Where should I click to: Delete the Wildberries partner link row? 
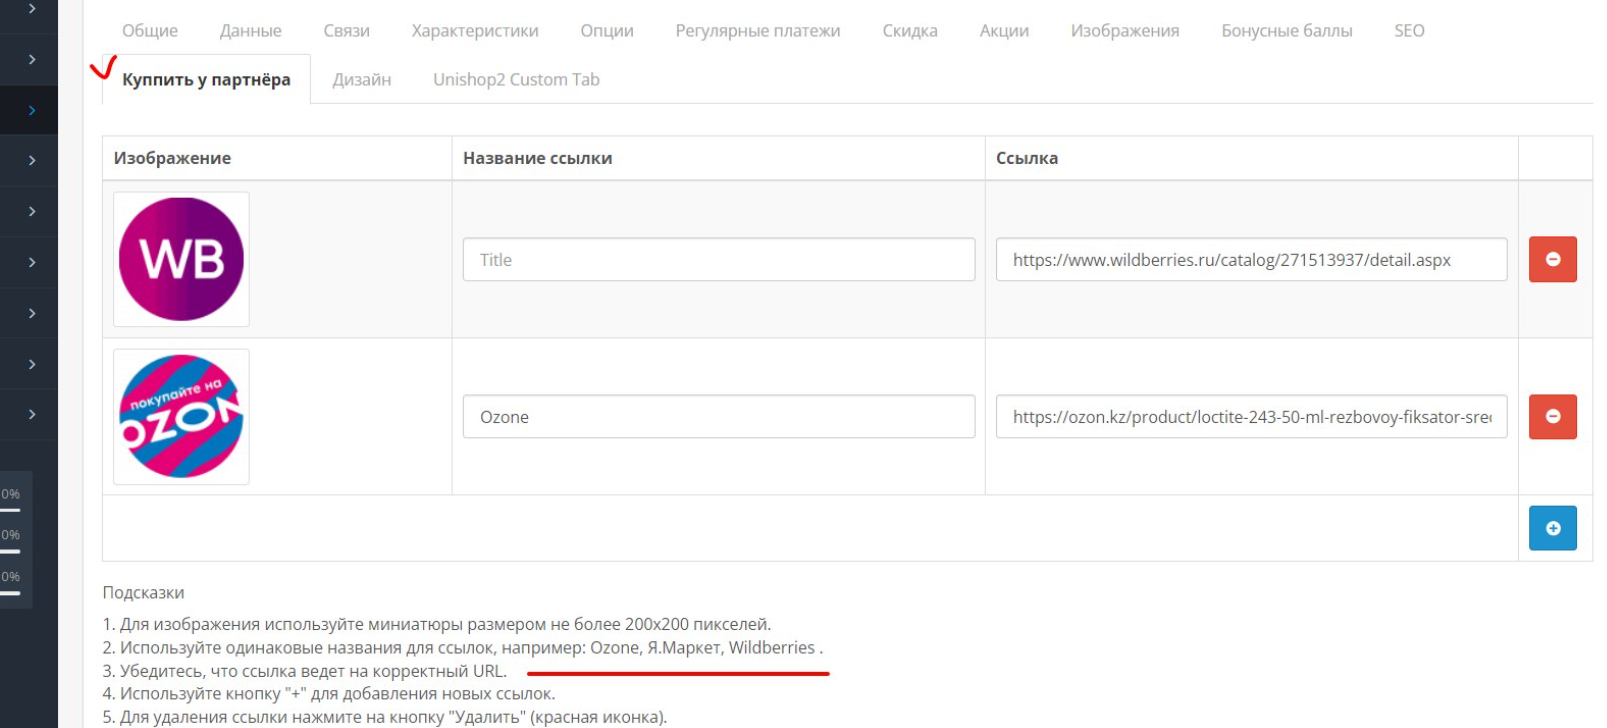[x=1552, y=259]
